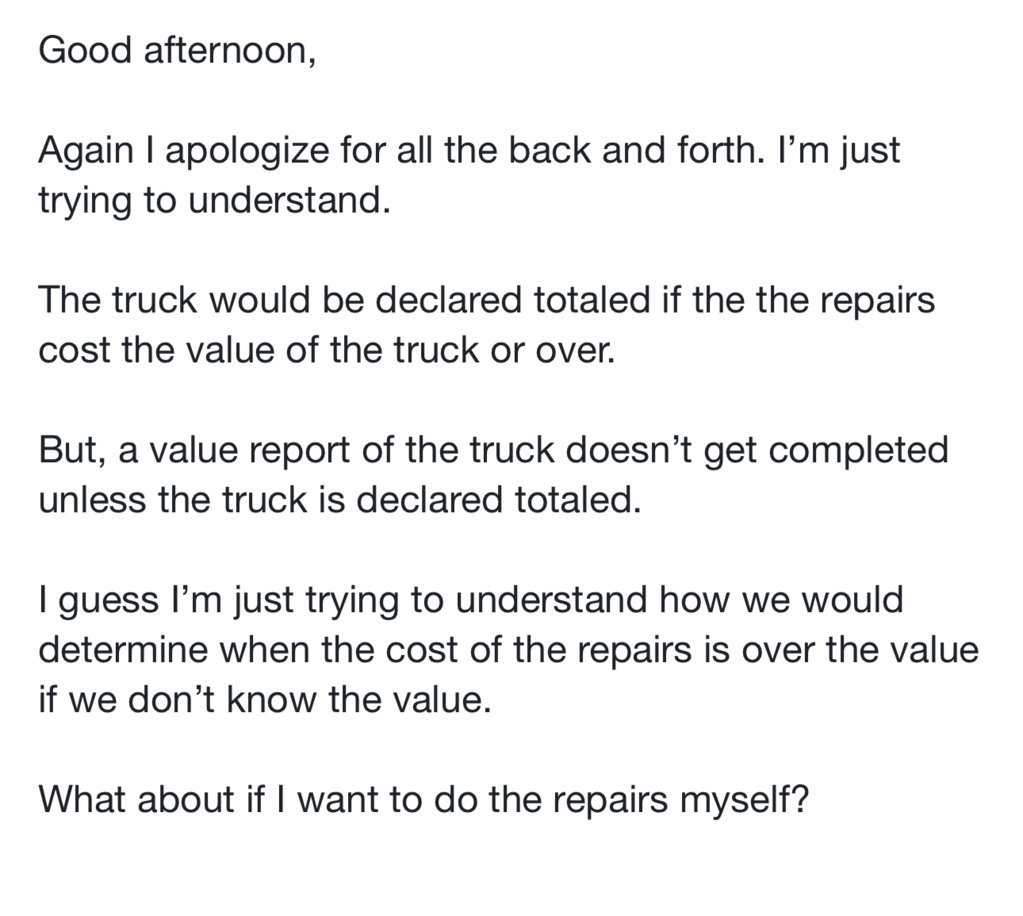This screenshot has height=916, width=1023.
Task: Click the line 'unless the truck is declared totaled.'
Action: pyautogui.click(x=340, y=500)
